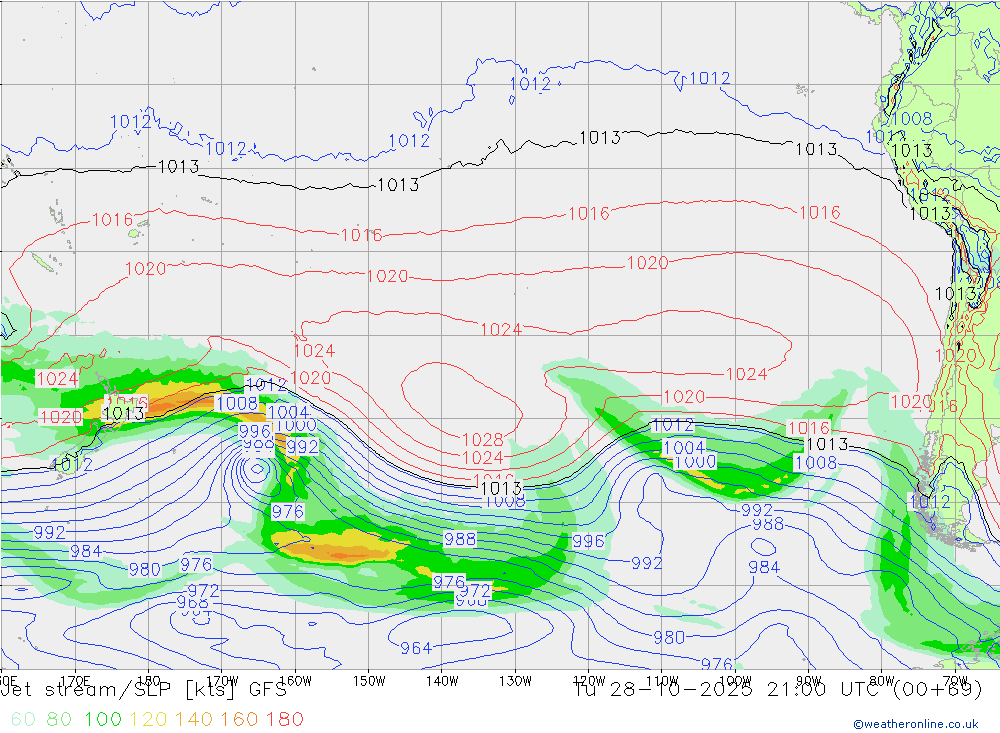Click the 100W longitude label
Image resolution: width=1000 pixels, height=733 pixels.
point(735,681)
